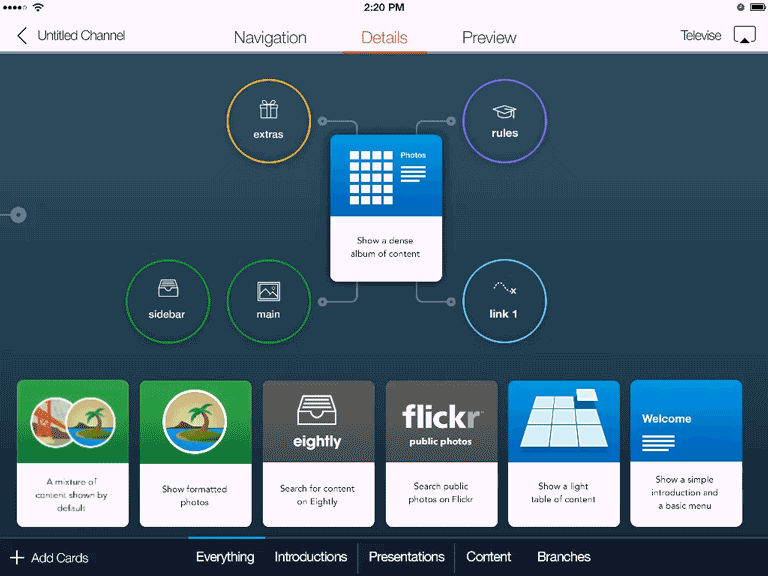Pick the light table of content card
The image size is (768, 576).
pyautogui.click(x=564, y=454)
